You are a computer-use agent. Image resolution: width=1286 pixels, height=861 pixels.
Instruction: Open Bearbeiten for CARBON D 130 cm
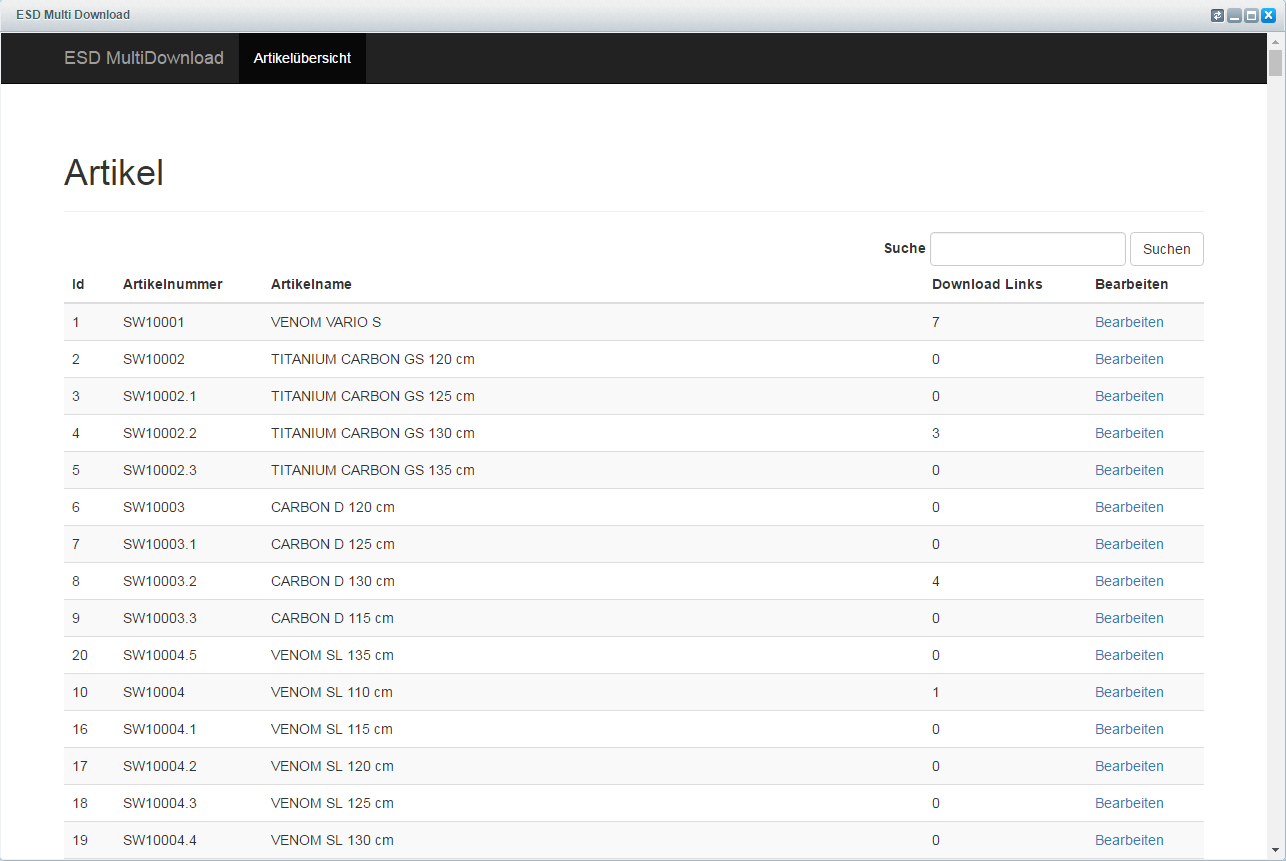(1129, 581)
